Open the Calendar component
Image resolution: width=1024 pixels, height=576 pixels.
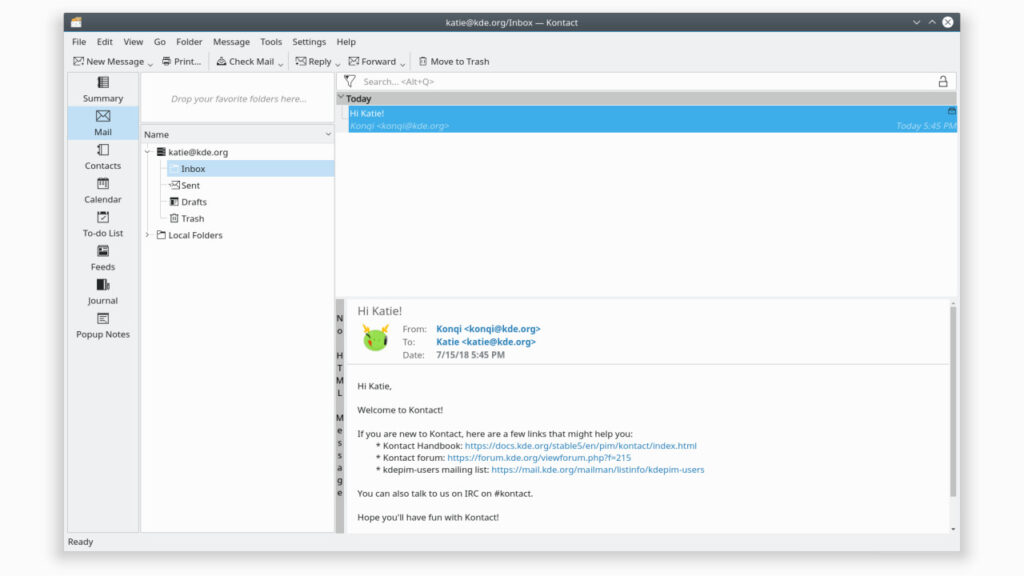coord(103,190)
